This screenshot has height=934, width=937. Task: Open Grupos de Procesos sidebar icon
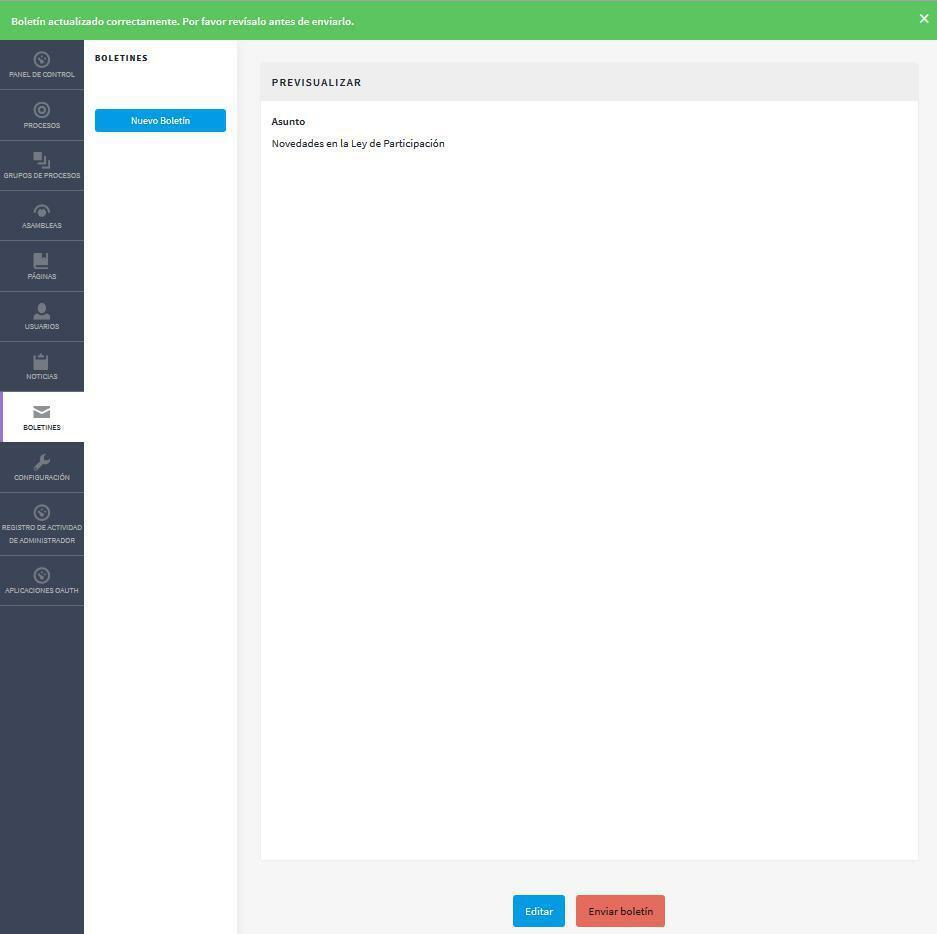[x=42, y=160]
